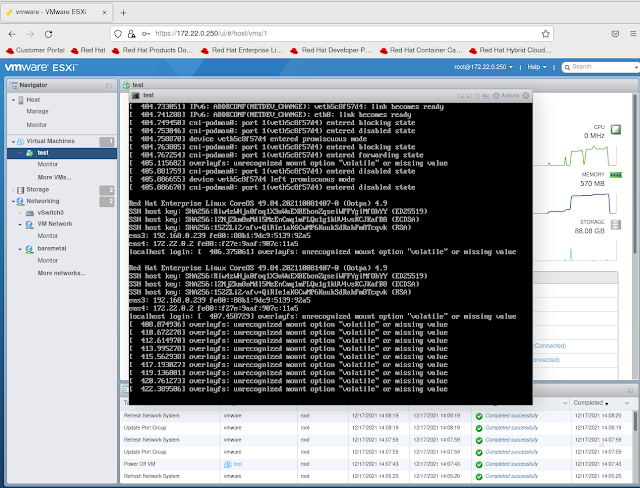Image resolution: width=640 pixels, height=488 pixels.
Task: Open the browser hamburger menu
Action: tap(633, 34)
